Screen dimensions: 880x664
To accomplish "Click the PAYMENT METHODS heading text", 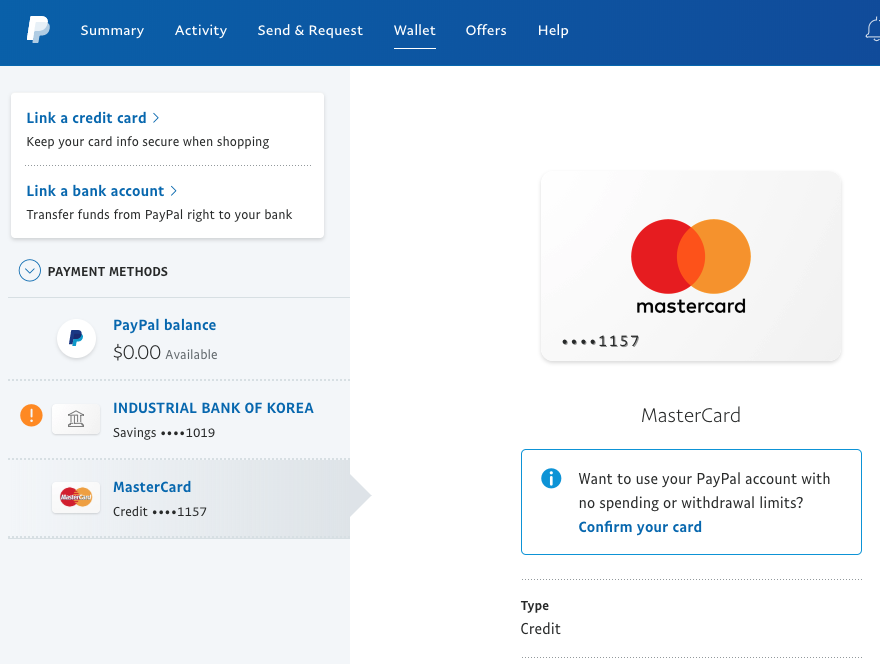I will point(108,272).
